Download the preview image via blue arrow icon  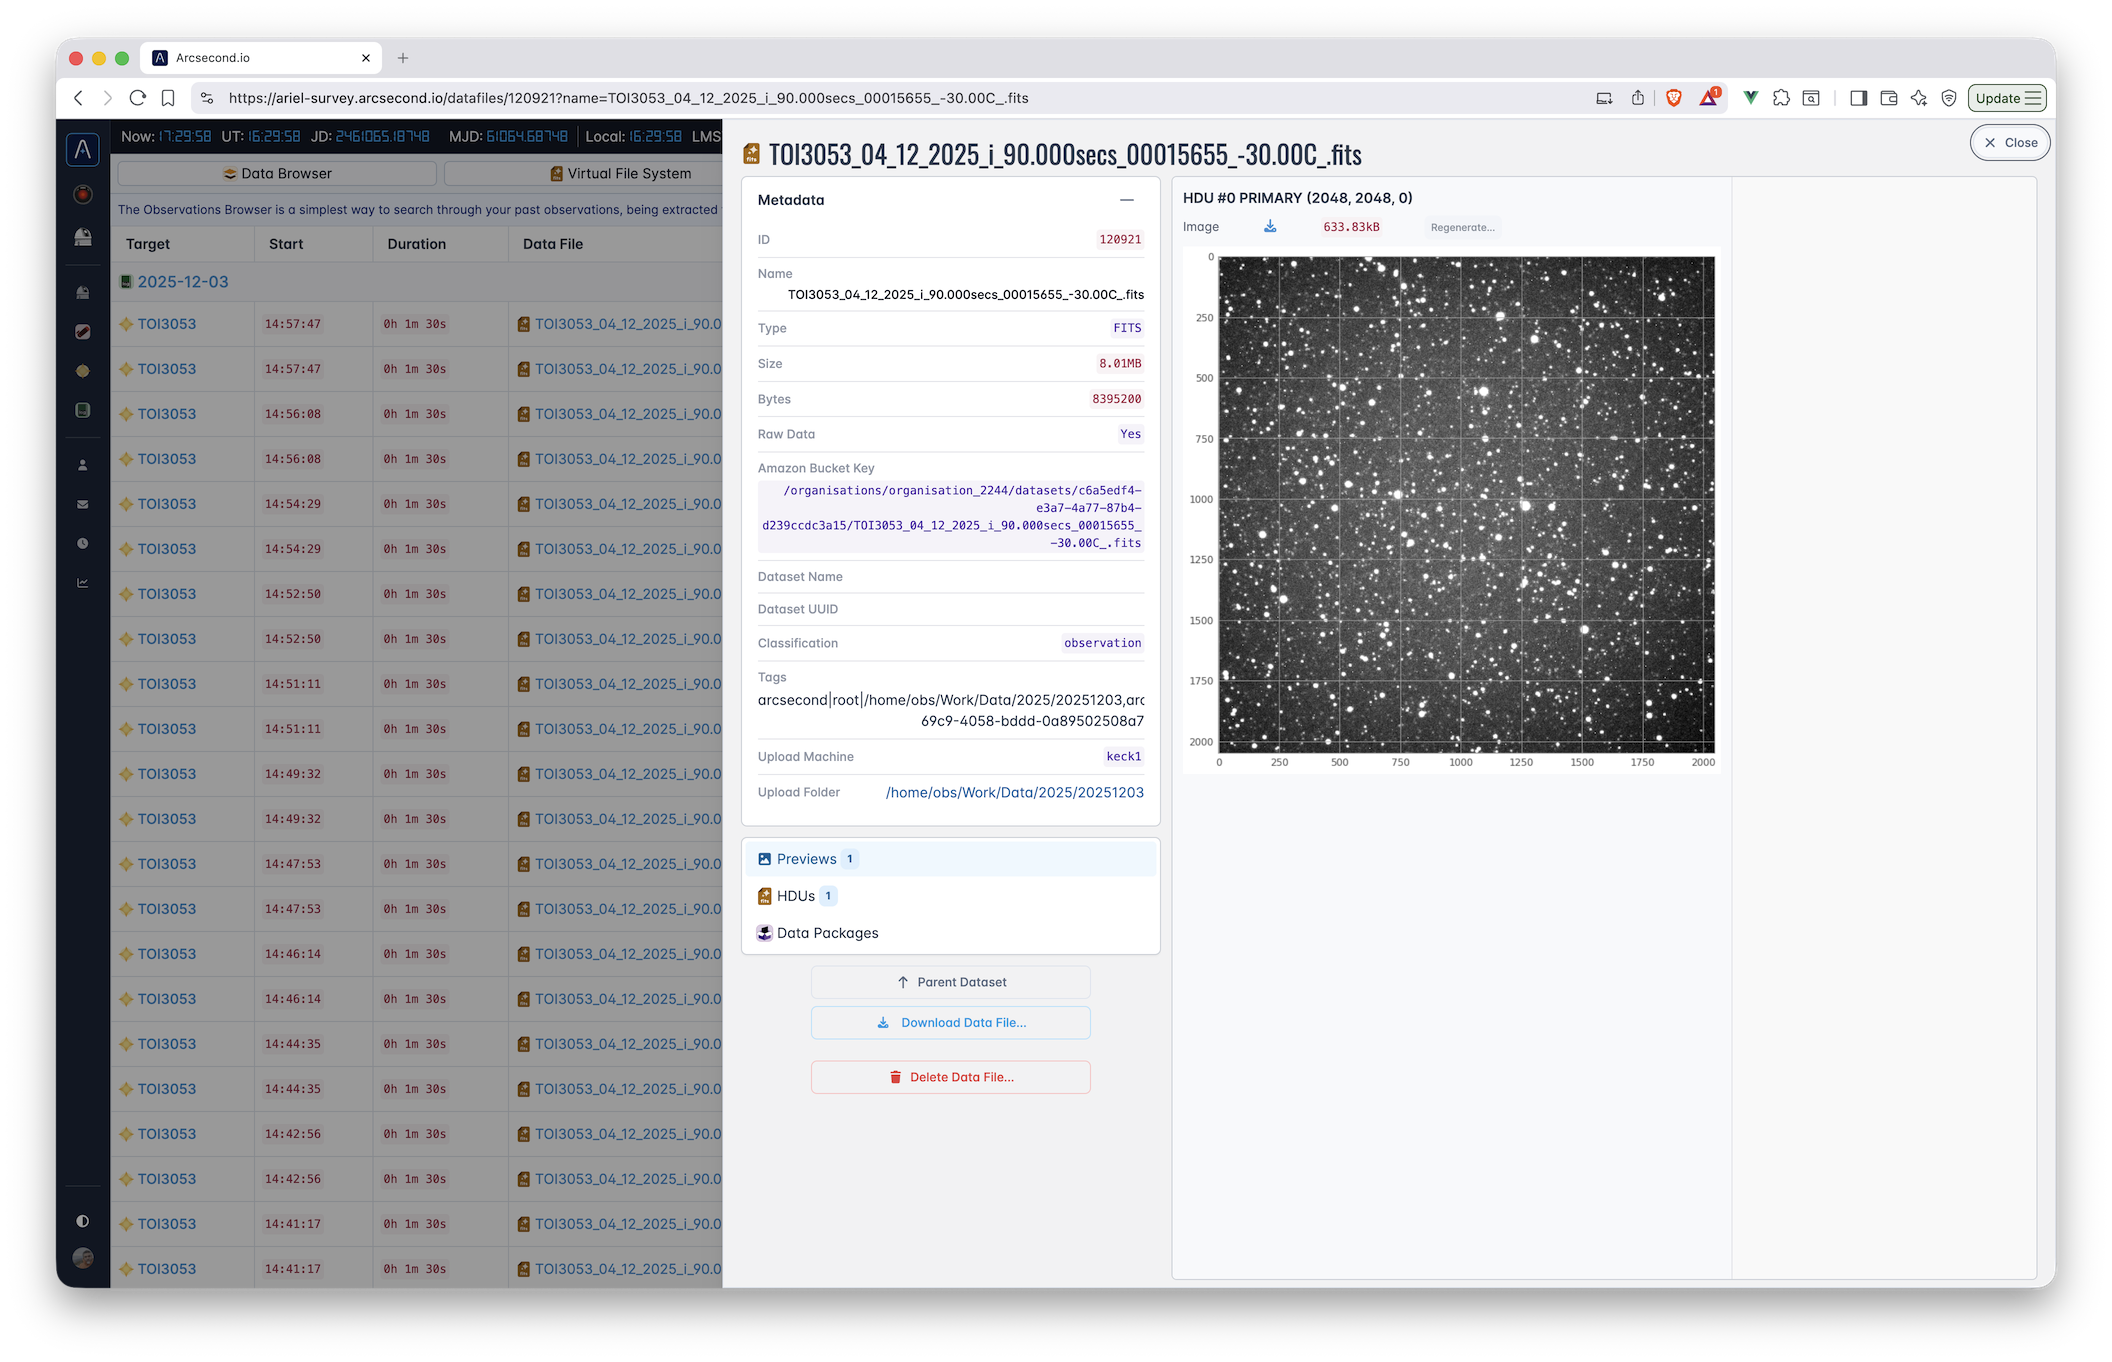click(x=1270, y=227)
